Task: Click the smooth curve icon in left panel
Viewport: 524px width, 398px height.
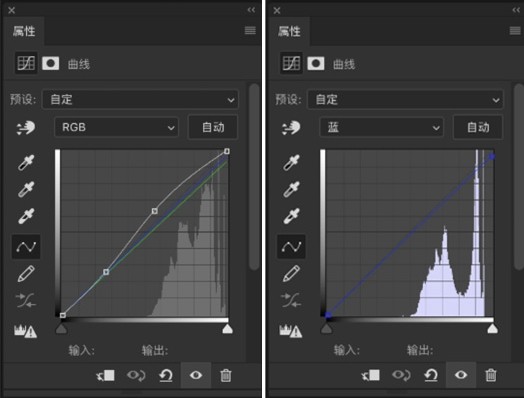Action: 26,300
